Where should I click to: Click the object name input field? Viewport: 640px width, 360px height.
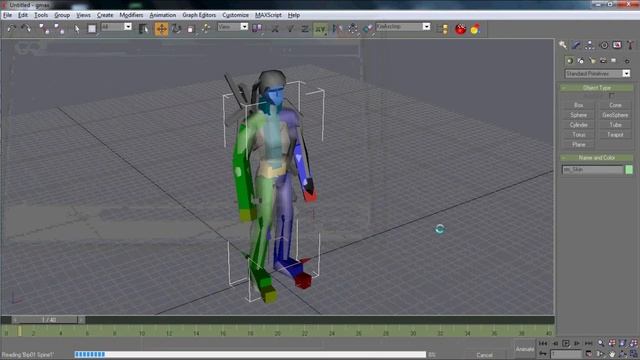tap(592, 169)
